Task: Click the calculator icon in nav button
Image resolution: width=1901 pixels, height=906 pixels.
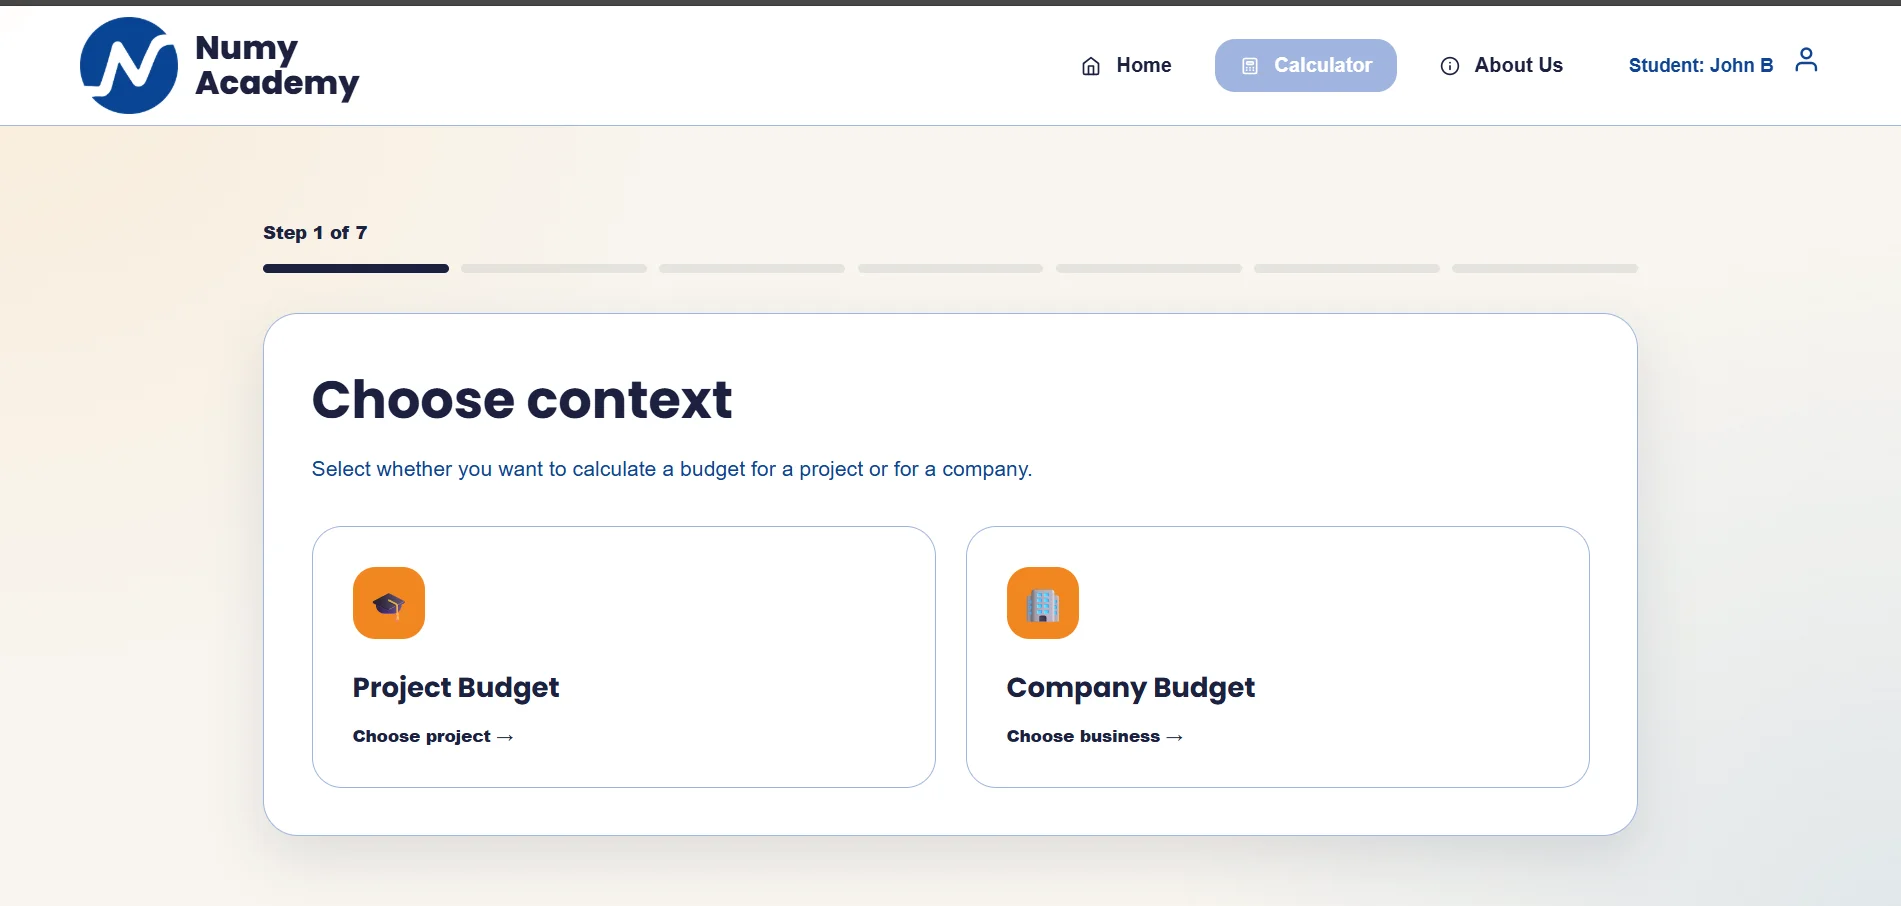Action: point(1250,66)
